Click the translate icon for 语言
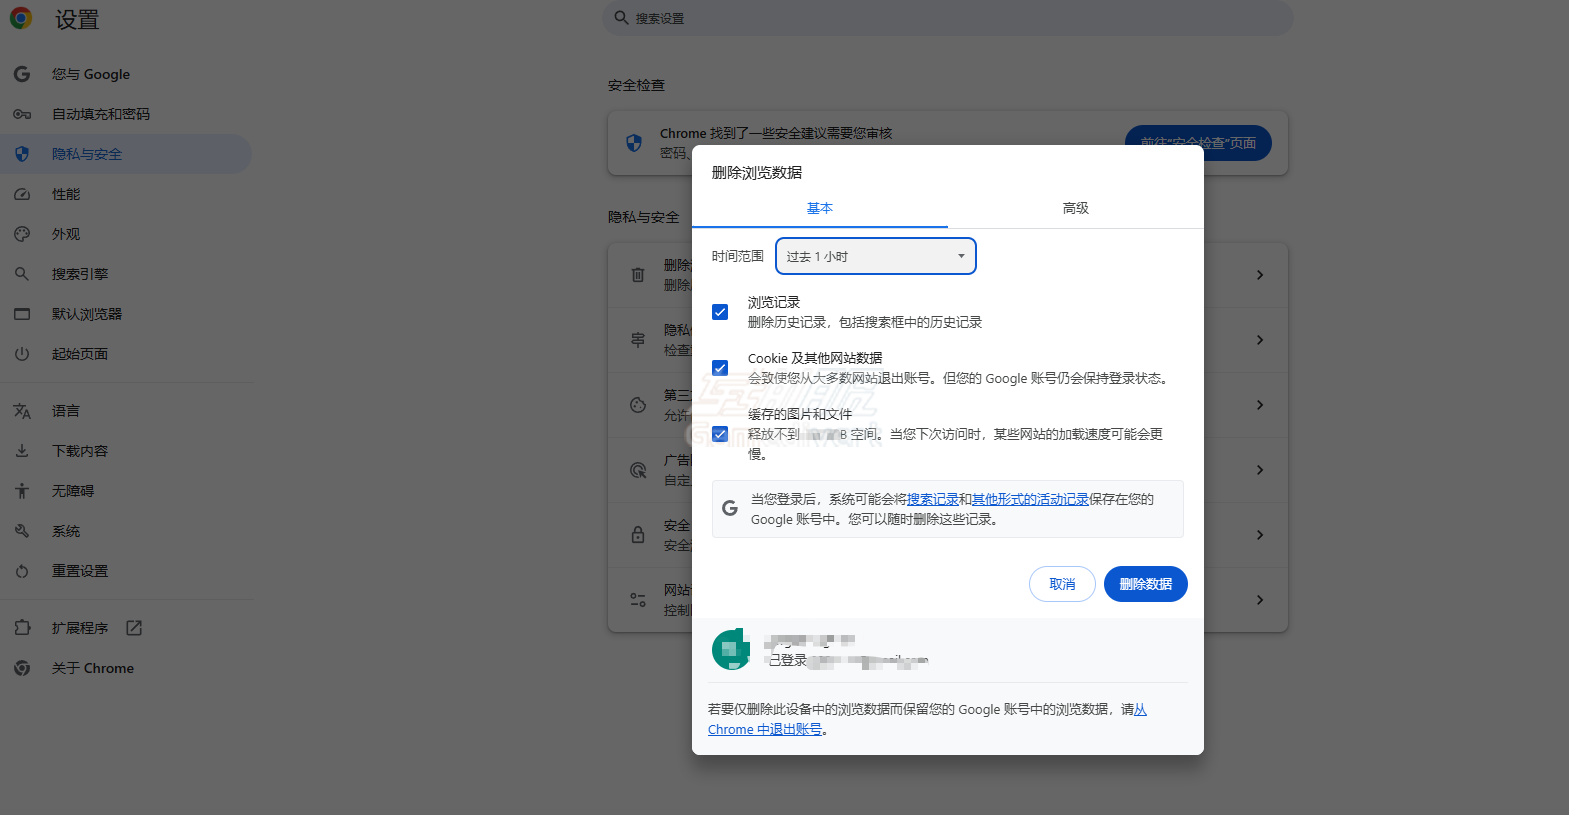Screen dimensions: 1569x815 tap(22, 411)
